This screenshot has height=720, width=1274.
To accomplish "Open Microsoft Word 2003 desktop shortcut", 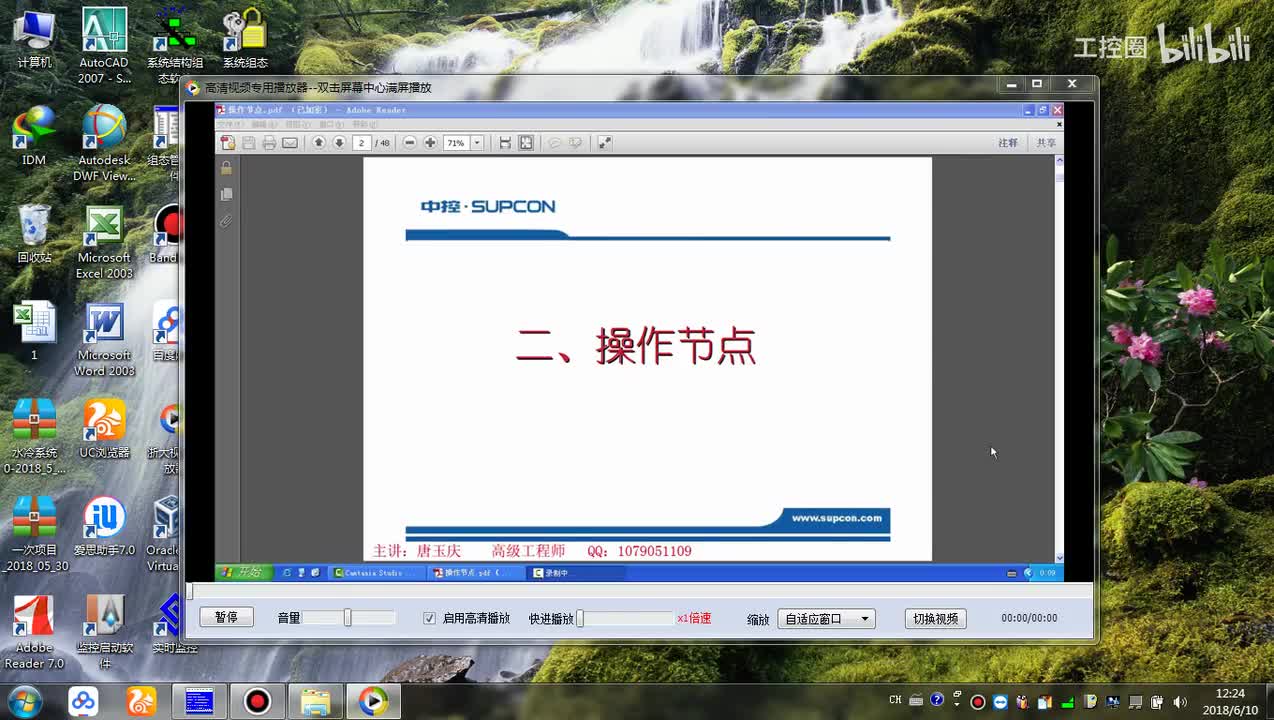I will (104, 339).
